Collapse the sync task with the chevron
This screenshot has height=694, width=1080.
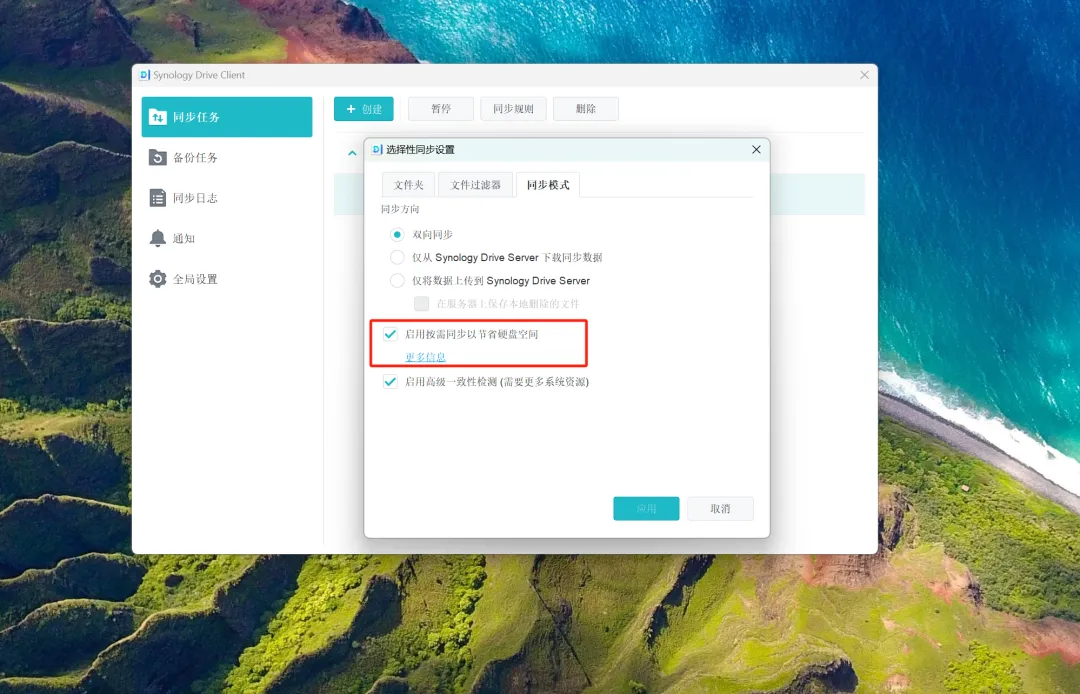click(352, 153)
